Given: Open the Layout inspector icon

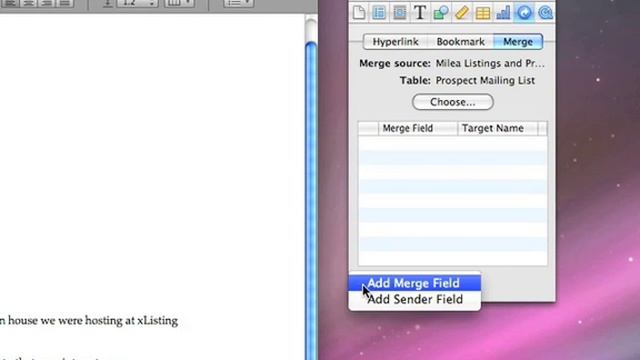Looking at the screenshot, I should (x=379, y=12).
